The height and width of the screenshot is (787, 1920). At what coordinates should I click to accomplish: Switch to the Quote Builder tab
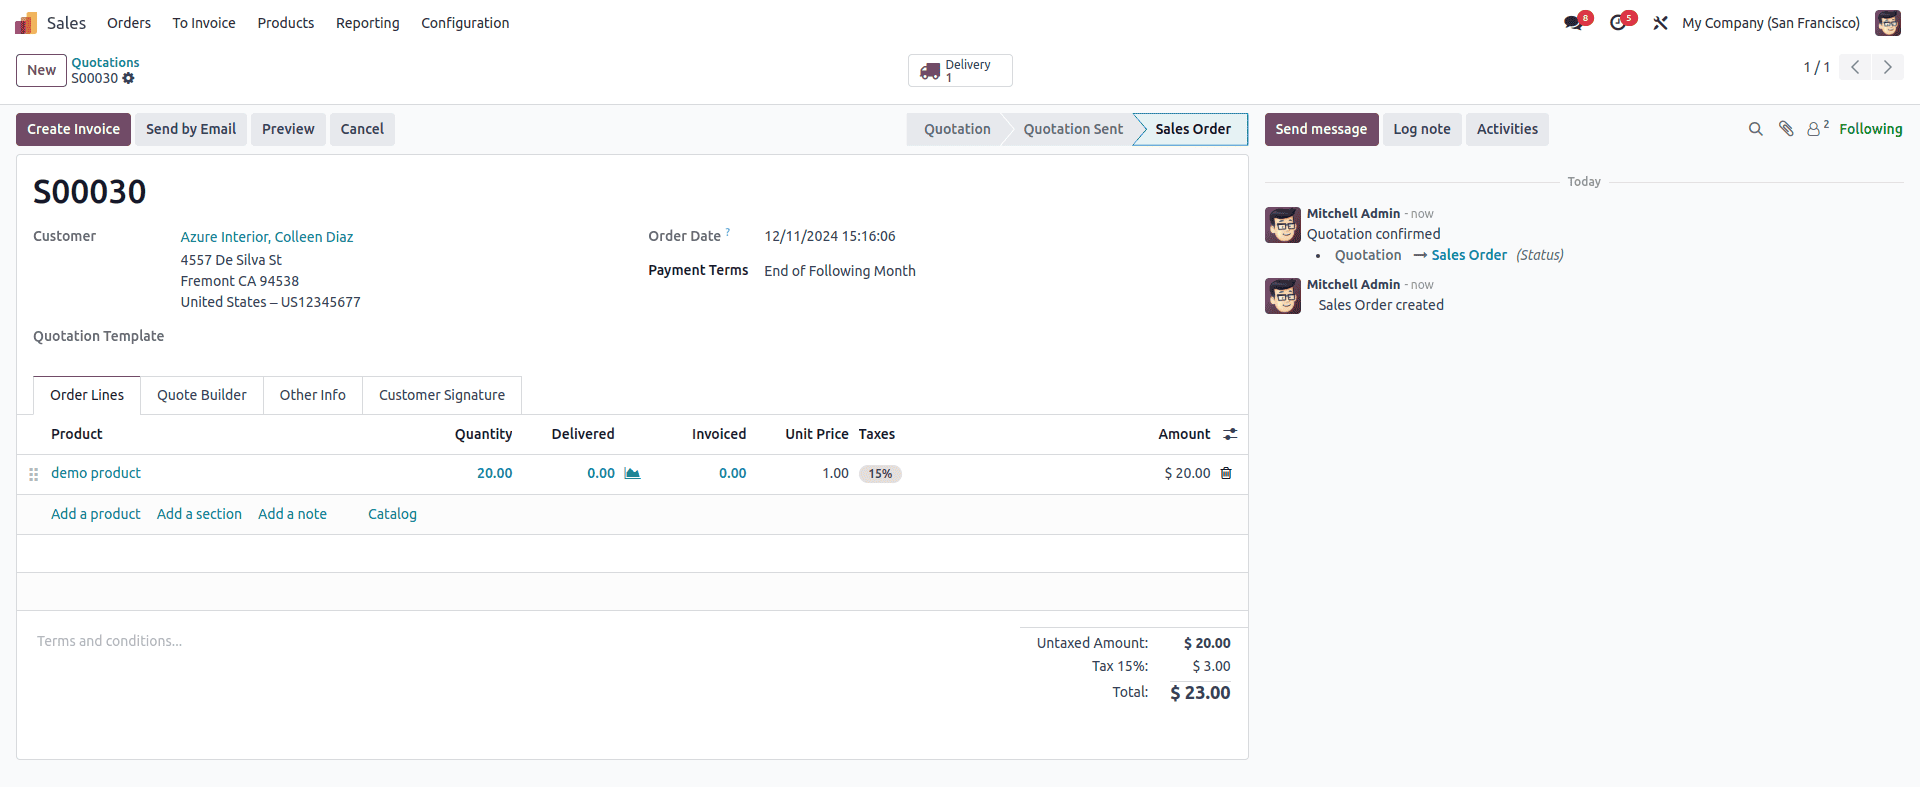click(202, 395)
